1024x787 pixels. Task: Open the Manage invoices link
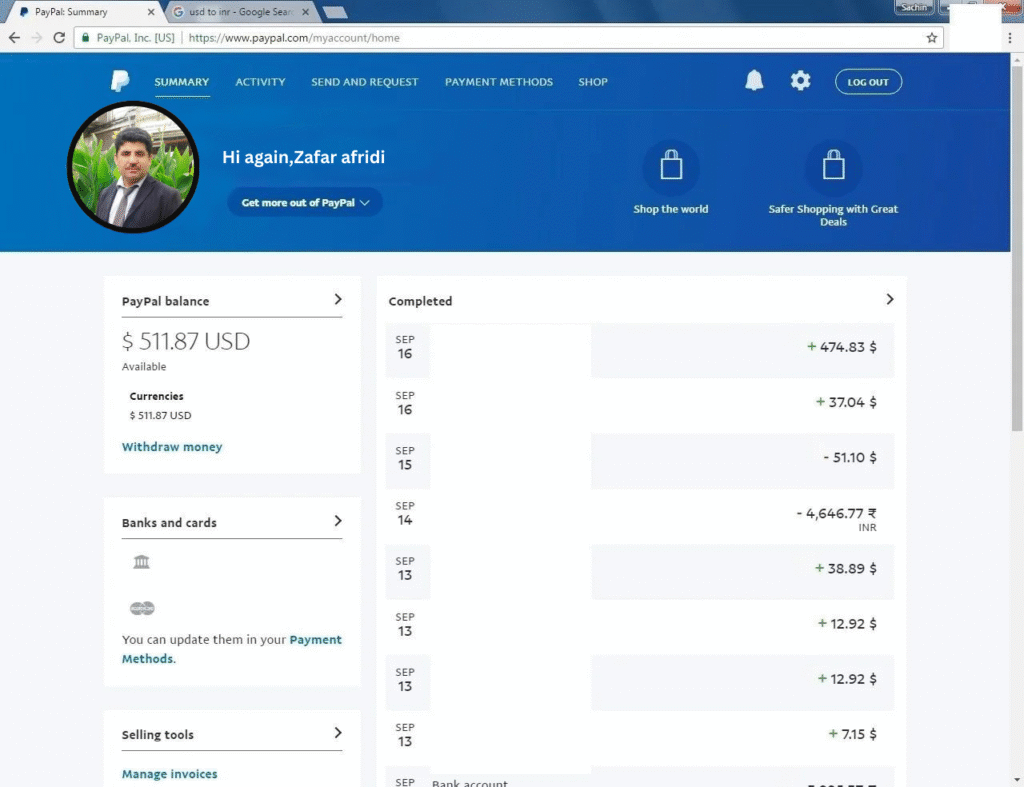[x=169, y=774]
